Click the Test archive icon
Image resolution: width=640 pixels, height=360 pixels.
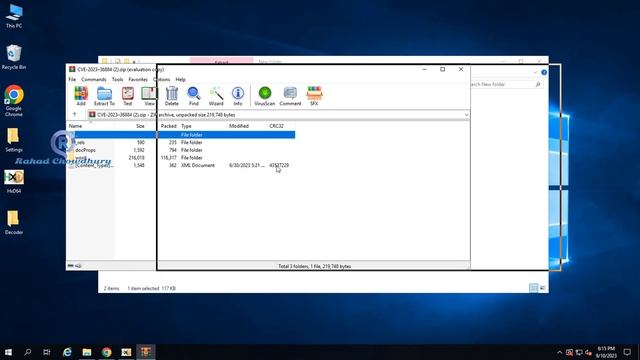coord(128,96)
